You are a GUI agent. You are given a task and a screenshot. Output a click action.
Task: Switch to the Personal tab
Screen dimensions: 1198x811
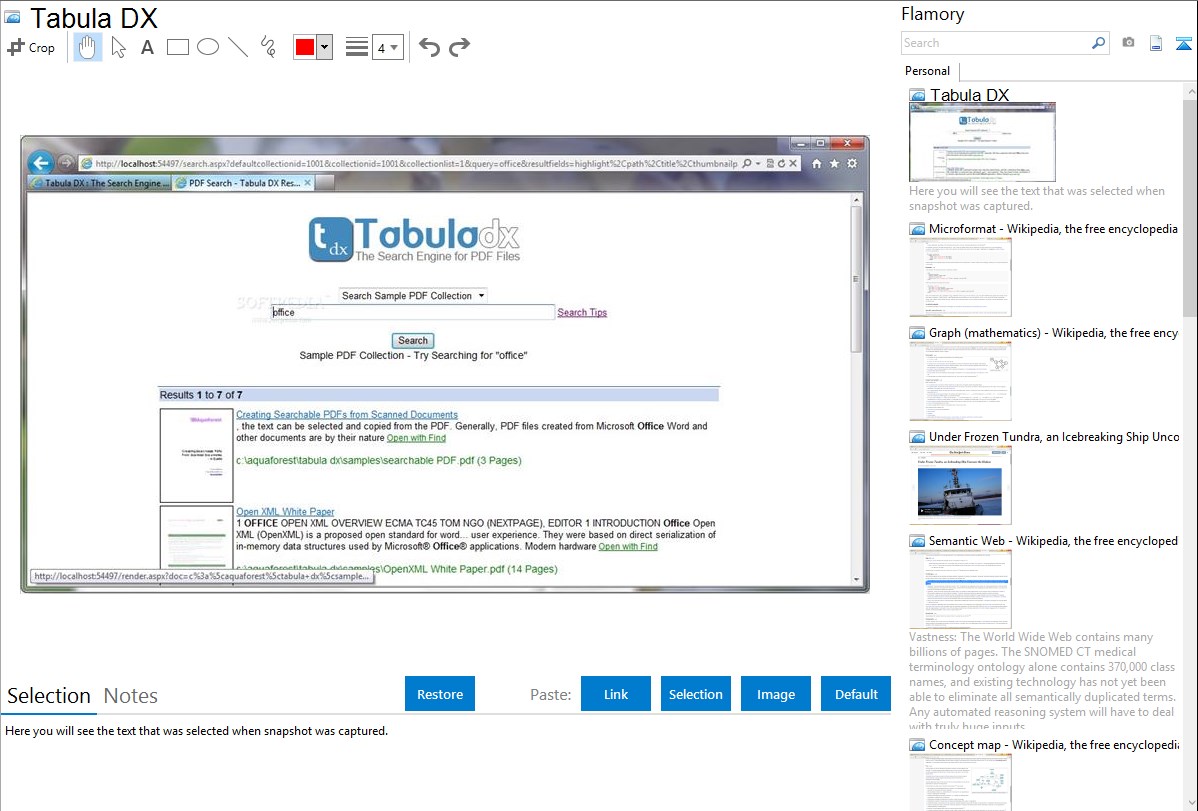(x=928, y=71)
